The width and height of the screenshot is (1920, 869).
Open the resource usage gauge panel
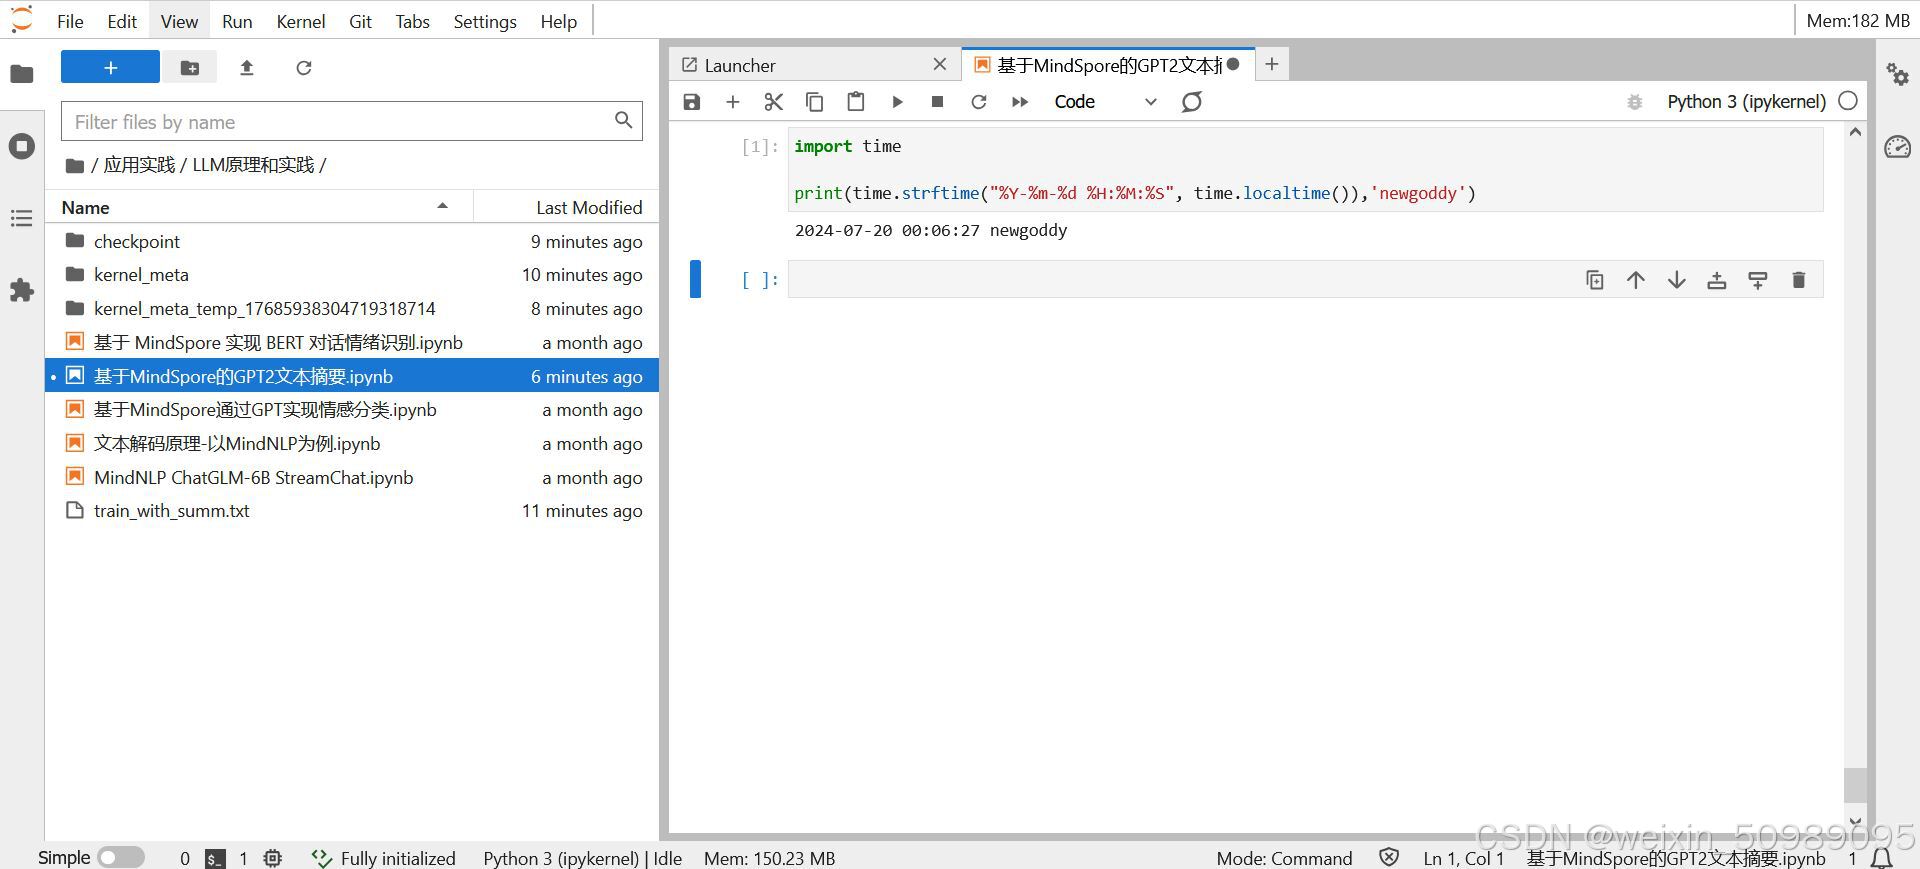1897,147
